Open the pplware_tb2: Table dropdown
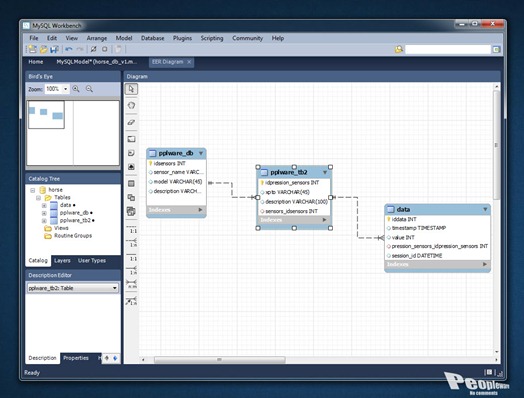Image resolution: width=524 pixels, height=398 pixels. [x=73, y=288]
